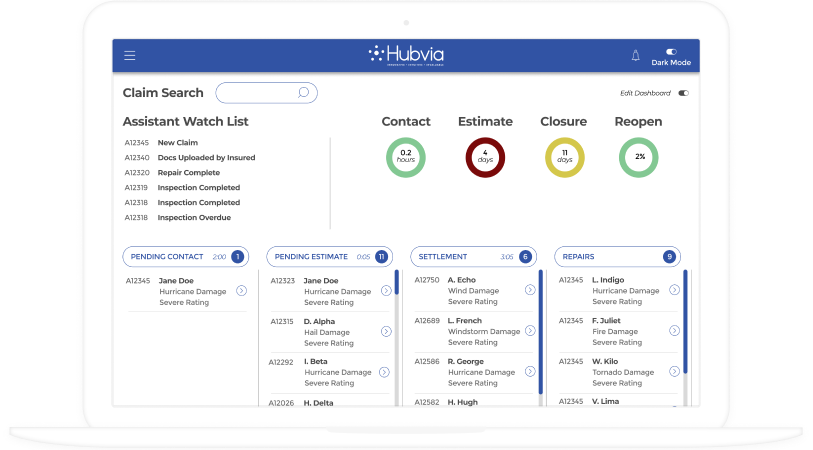Expand I. Beta hurricane claim arrow

(x=386, y=371)
